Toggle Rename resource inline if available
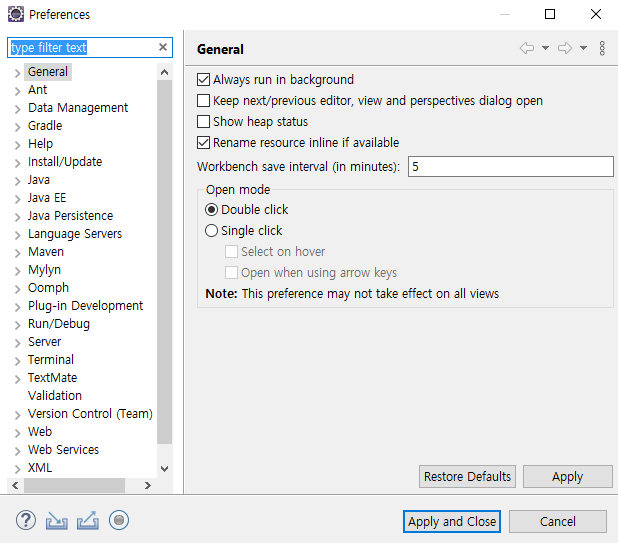Image resolution: width=618 pixels, height=543 pixels. (x=203, y=142)
